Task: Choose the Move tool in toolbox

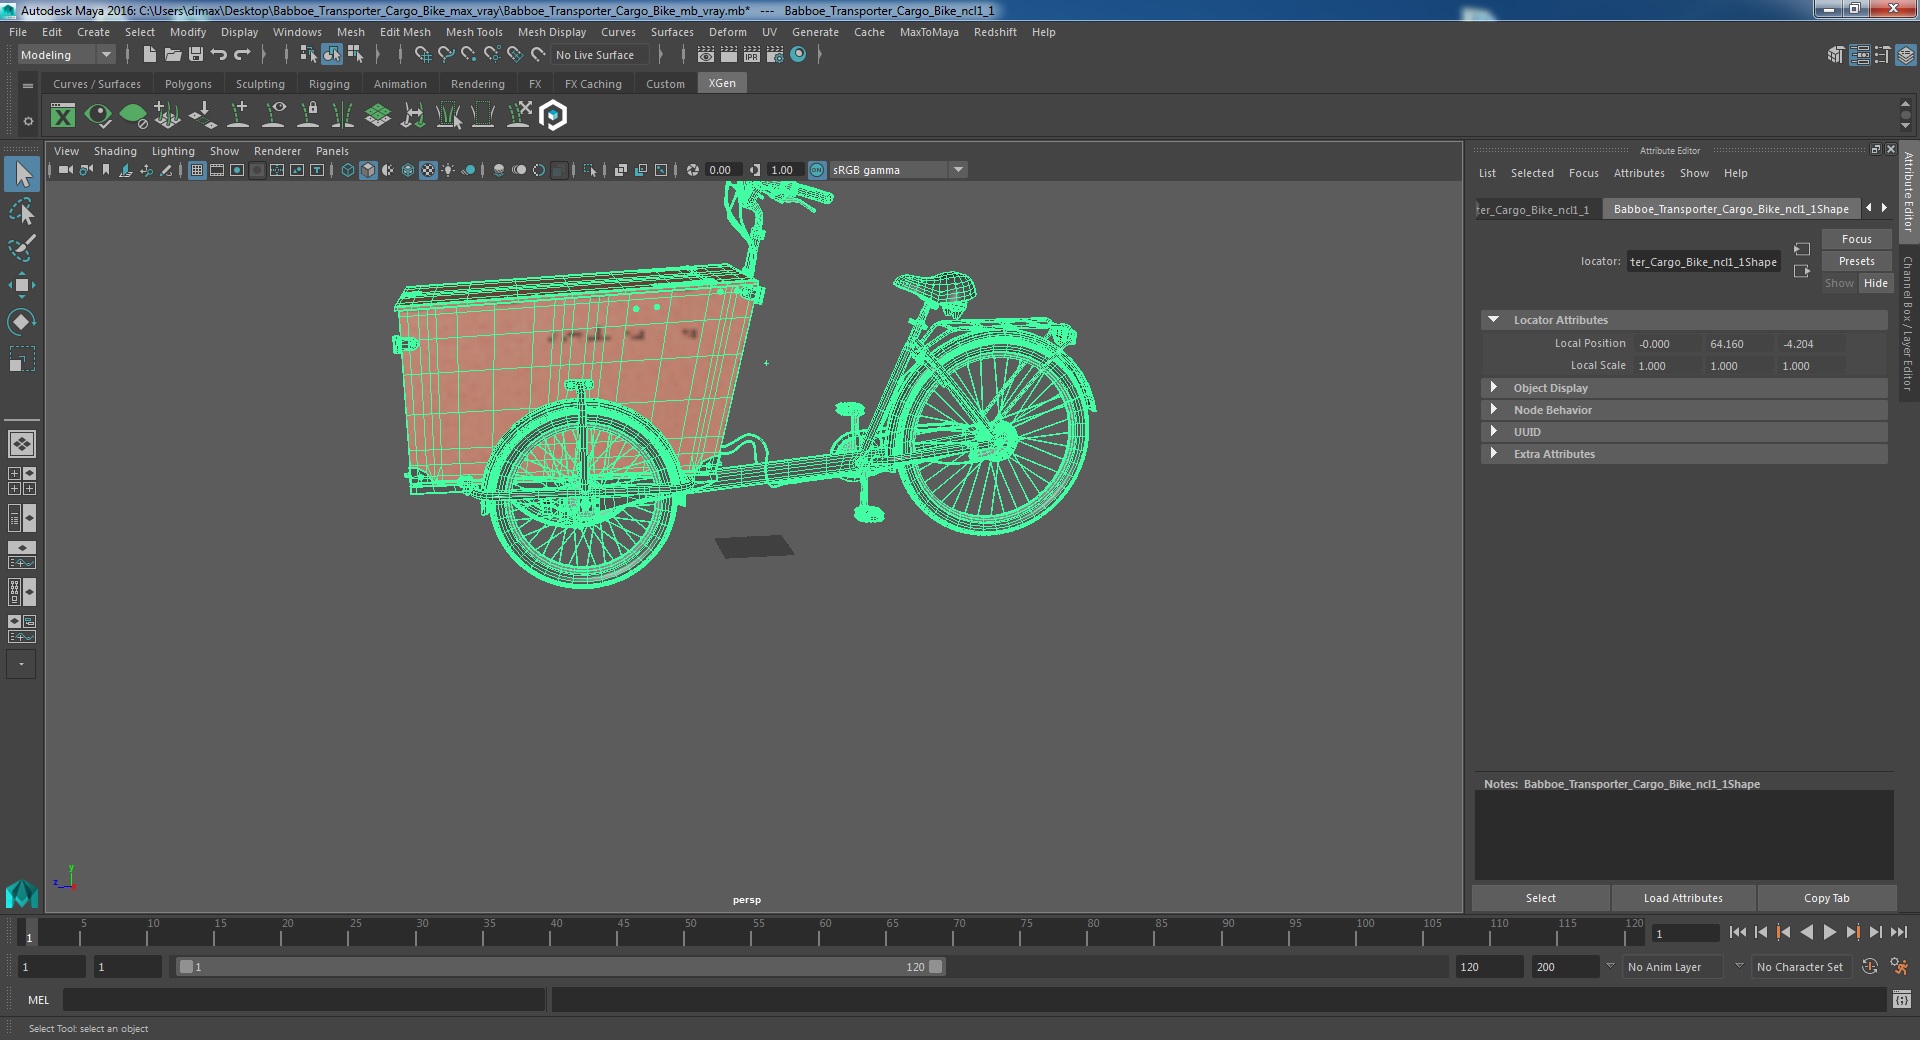Action: coord(22,285)
